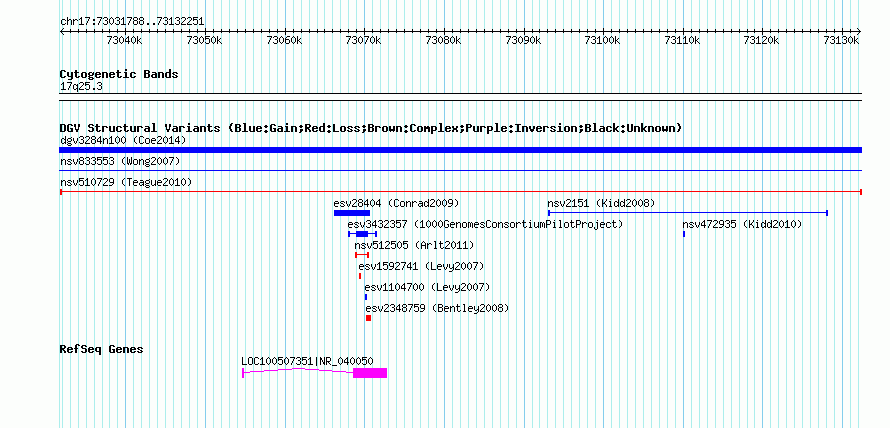Click the 73070k ruler tick label
The image size is (890, 428).
click(x=364, y=40)
